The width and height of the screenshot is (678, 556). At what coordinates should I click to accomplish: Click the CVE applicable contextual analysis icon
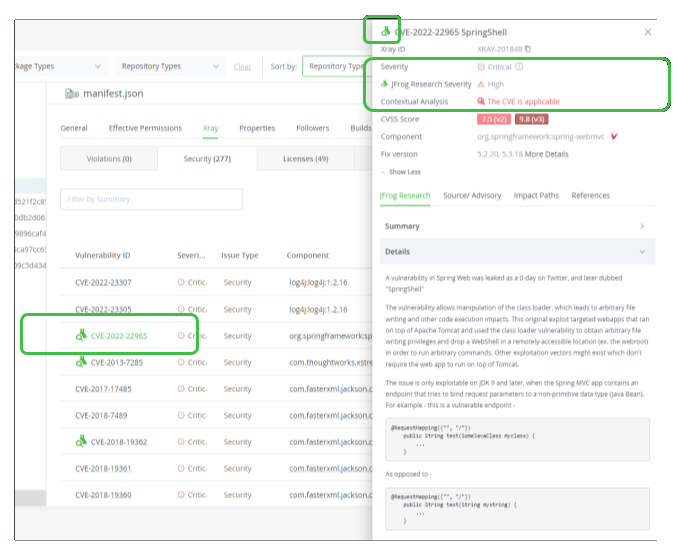(x=481, y=102)
